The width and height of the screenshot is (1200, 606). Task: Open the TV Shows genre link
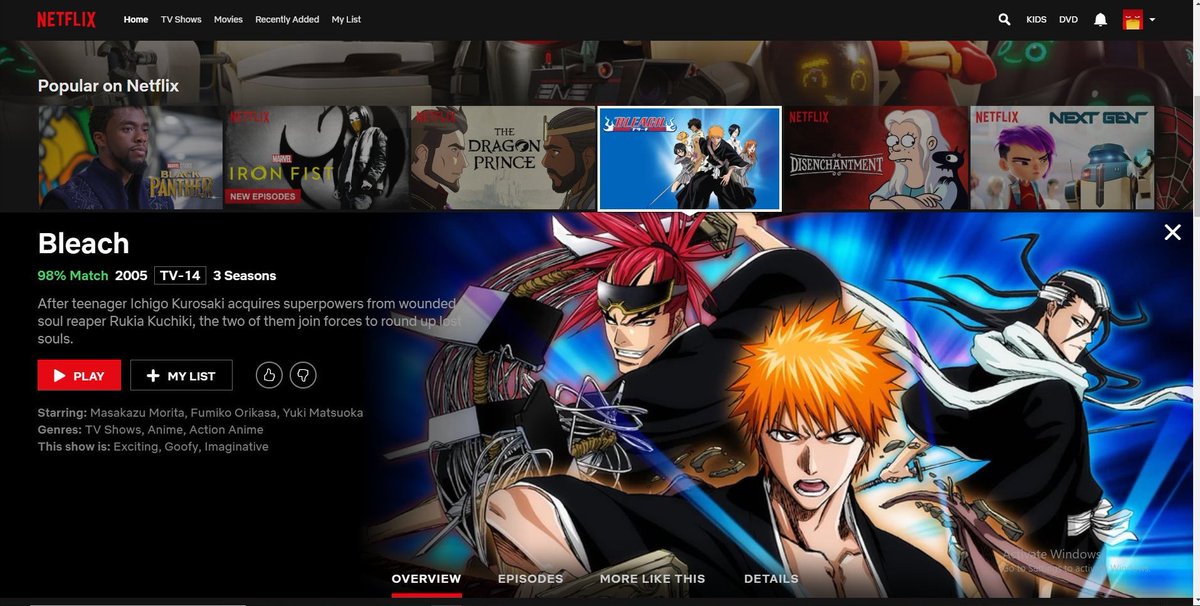[x=113, y=430]
